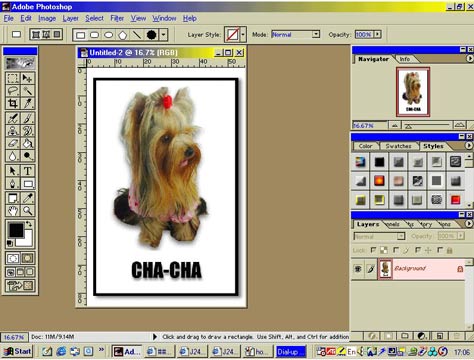
Task: Select the Hand tool
Action: coord(13,211)
